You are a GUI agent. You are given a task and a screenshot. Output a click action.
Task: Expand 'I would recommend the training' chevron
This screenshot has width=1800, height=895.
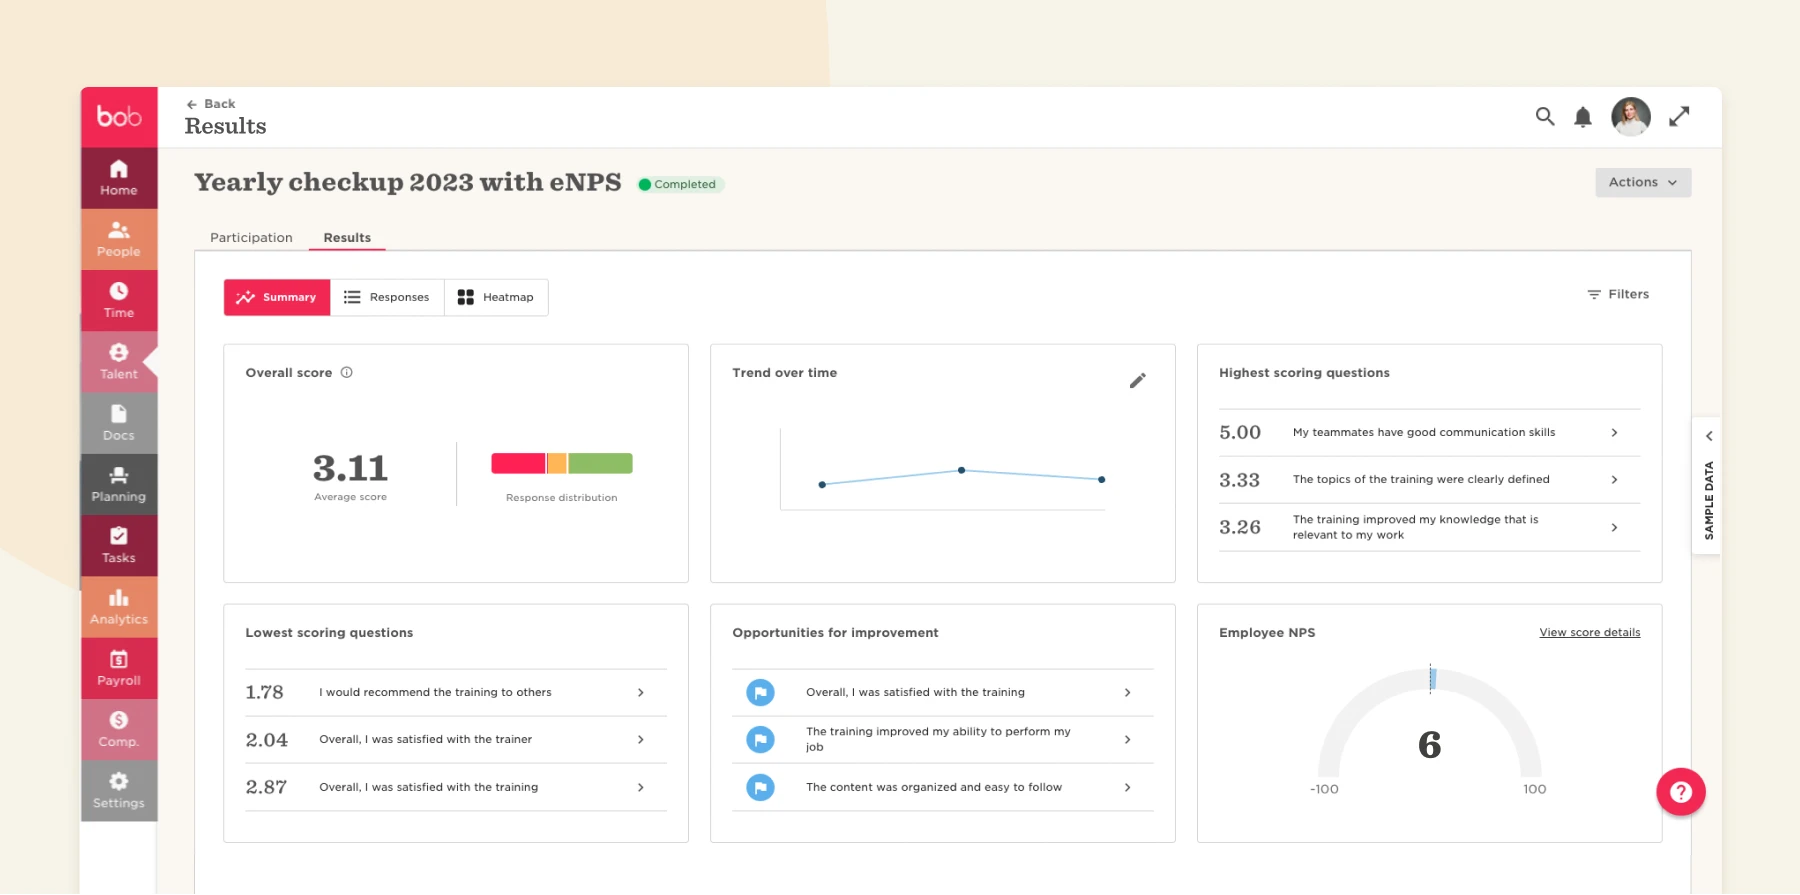641,693
